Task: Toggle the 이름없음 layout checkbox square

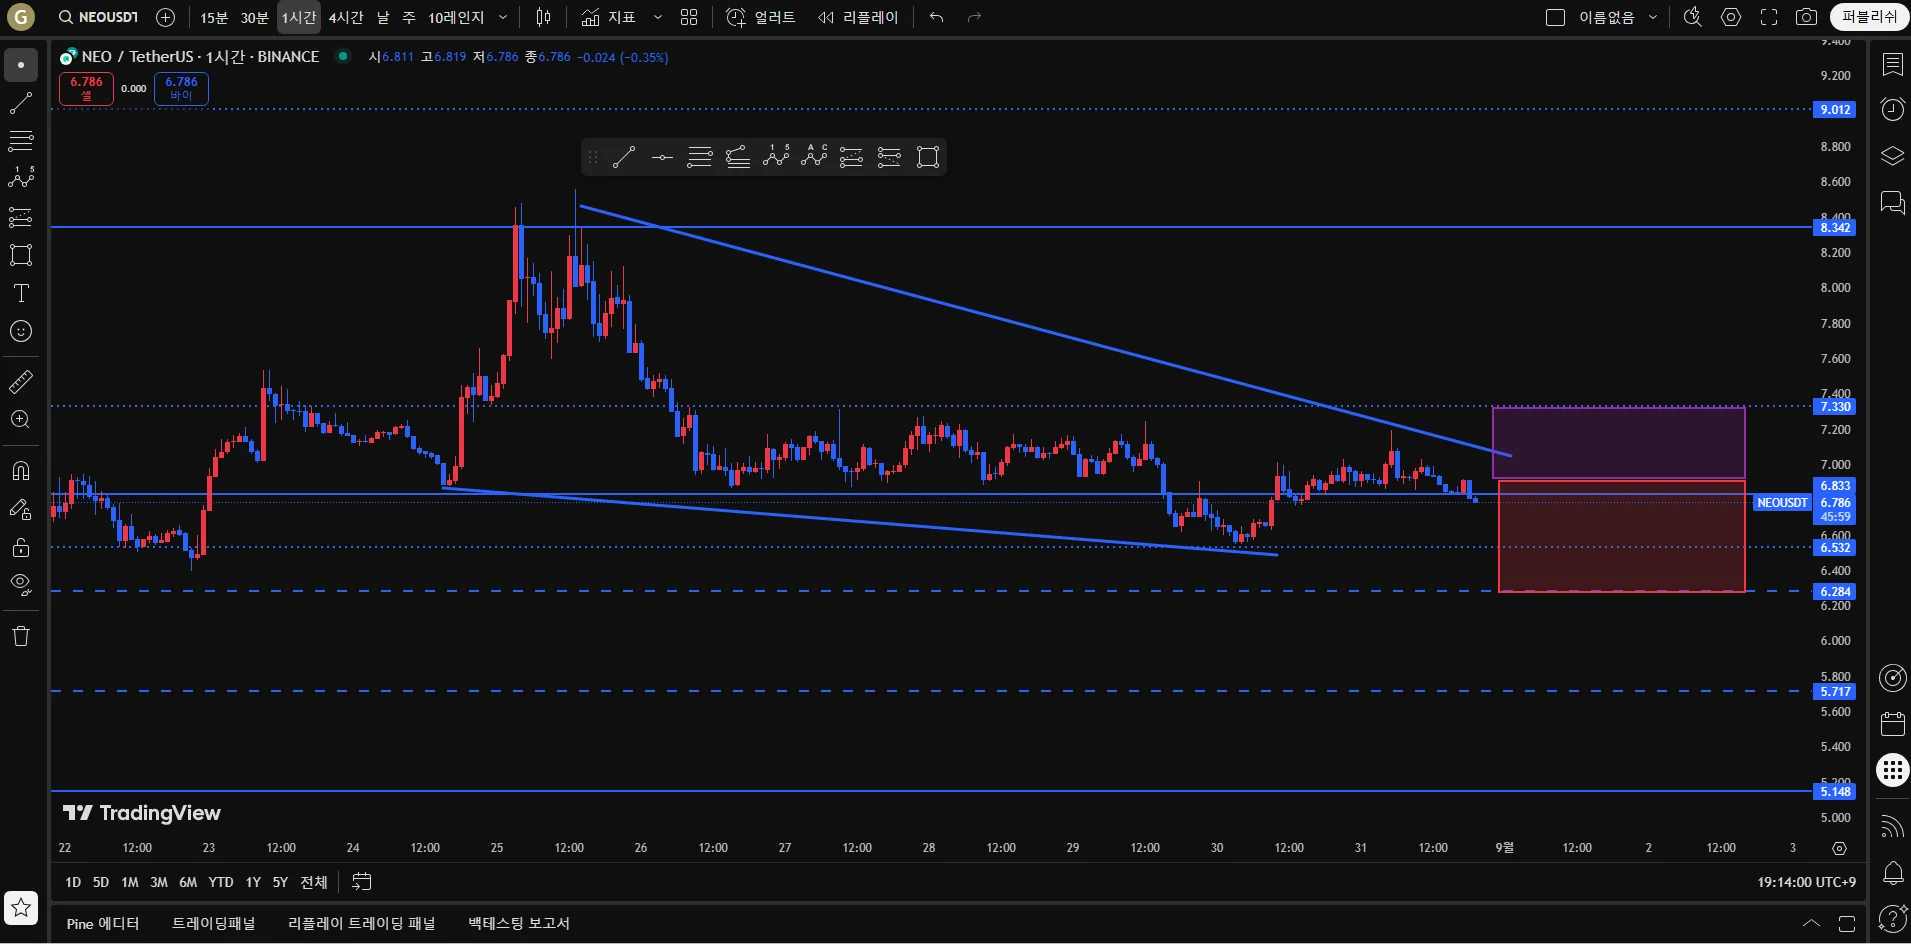Action: pos(1555,17)
